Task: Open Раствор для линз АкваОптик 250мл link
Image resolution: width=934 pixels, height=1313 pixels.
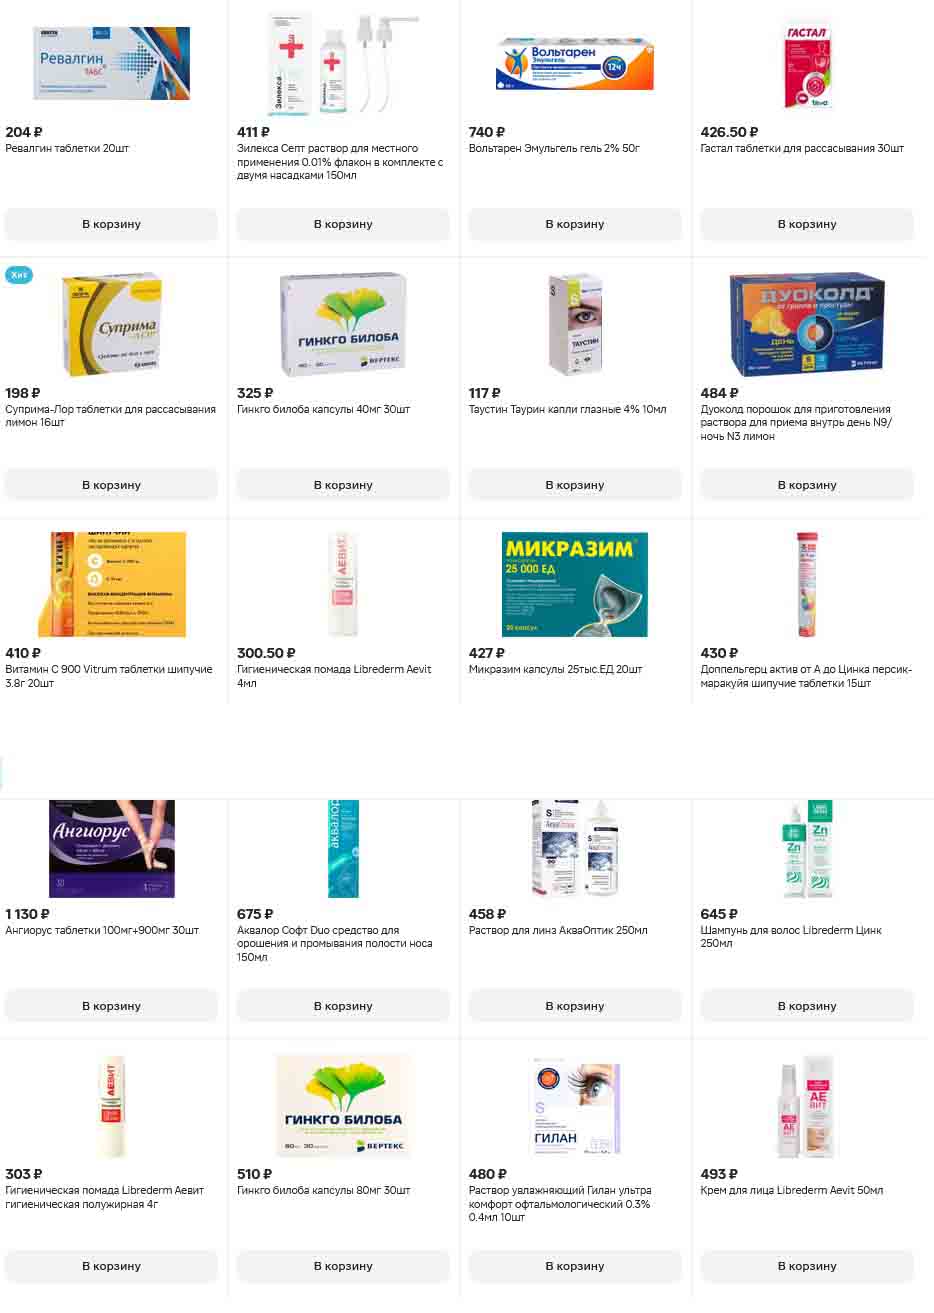Action: (558, 930)
